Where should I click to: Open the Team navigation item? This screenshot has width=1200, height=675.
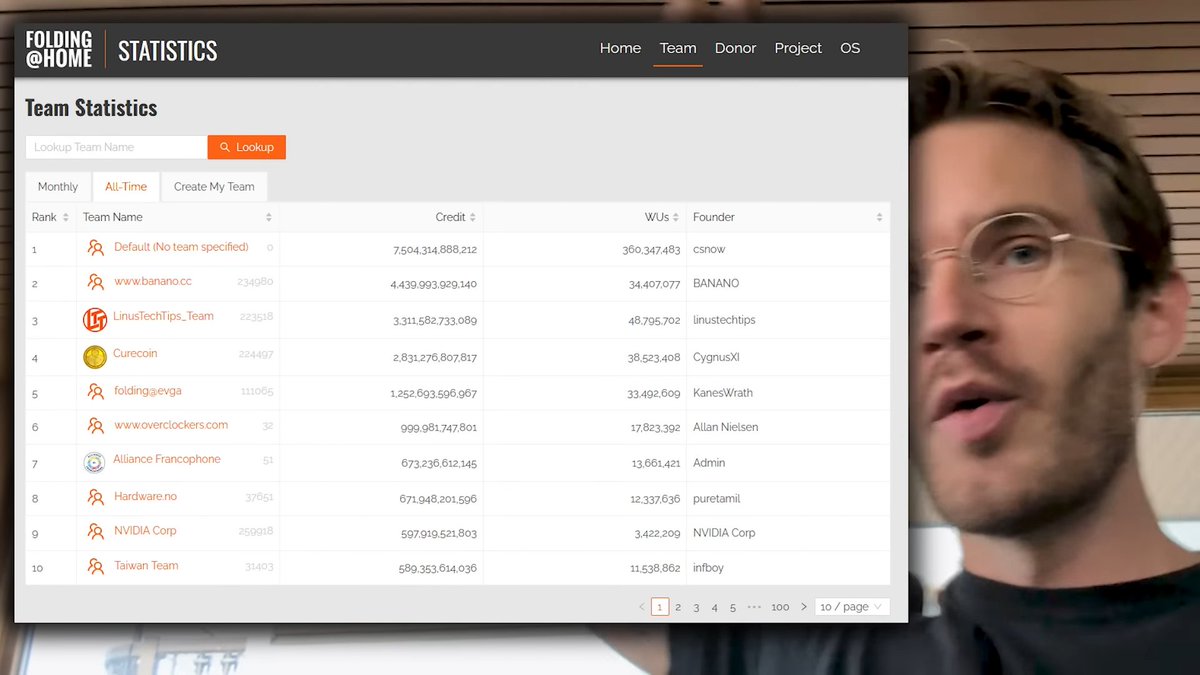tap(678, 48)
